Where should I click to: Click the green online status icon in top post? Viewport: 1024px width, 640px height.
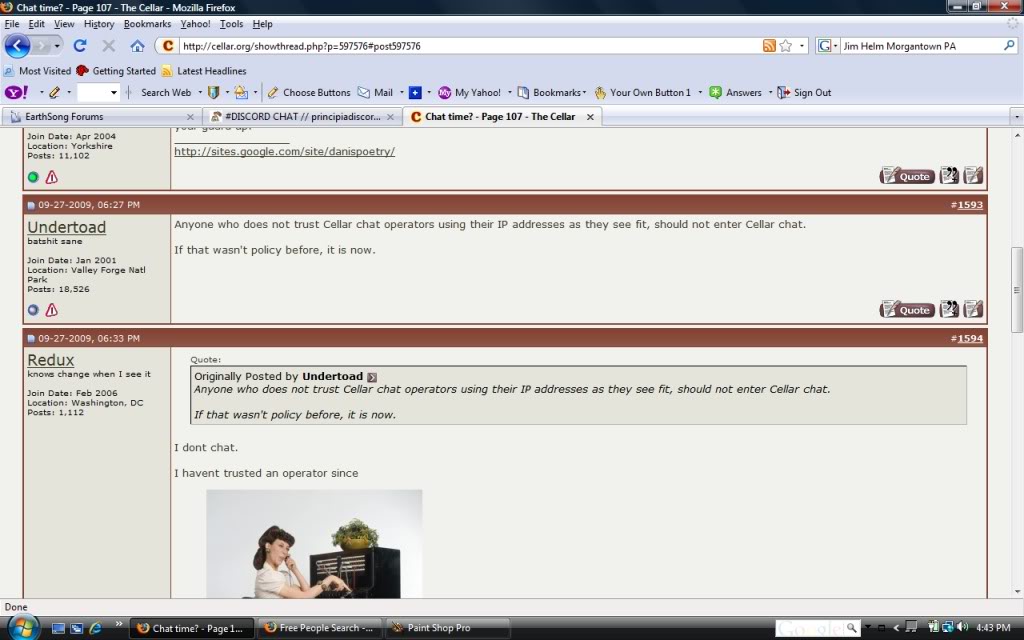point(33,177)
